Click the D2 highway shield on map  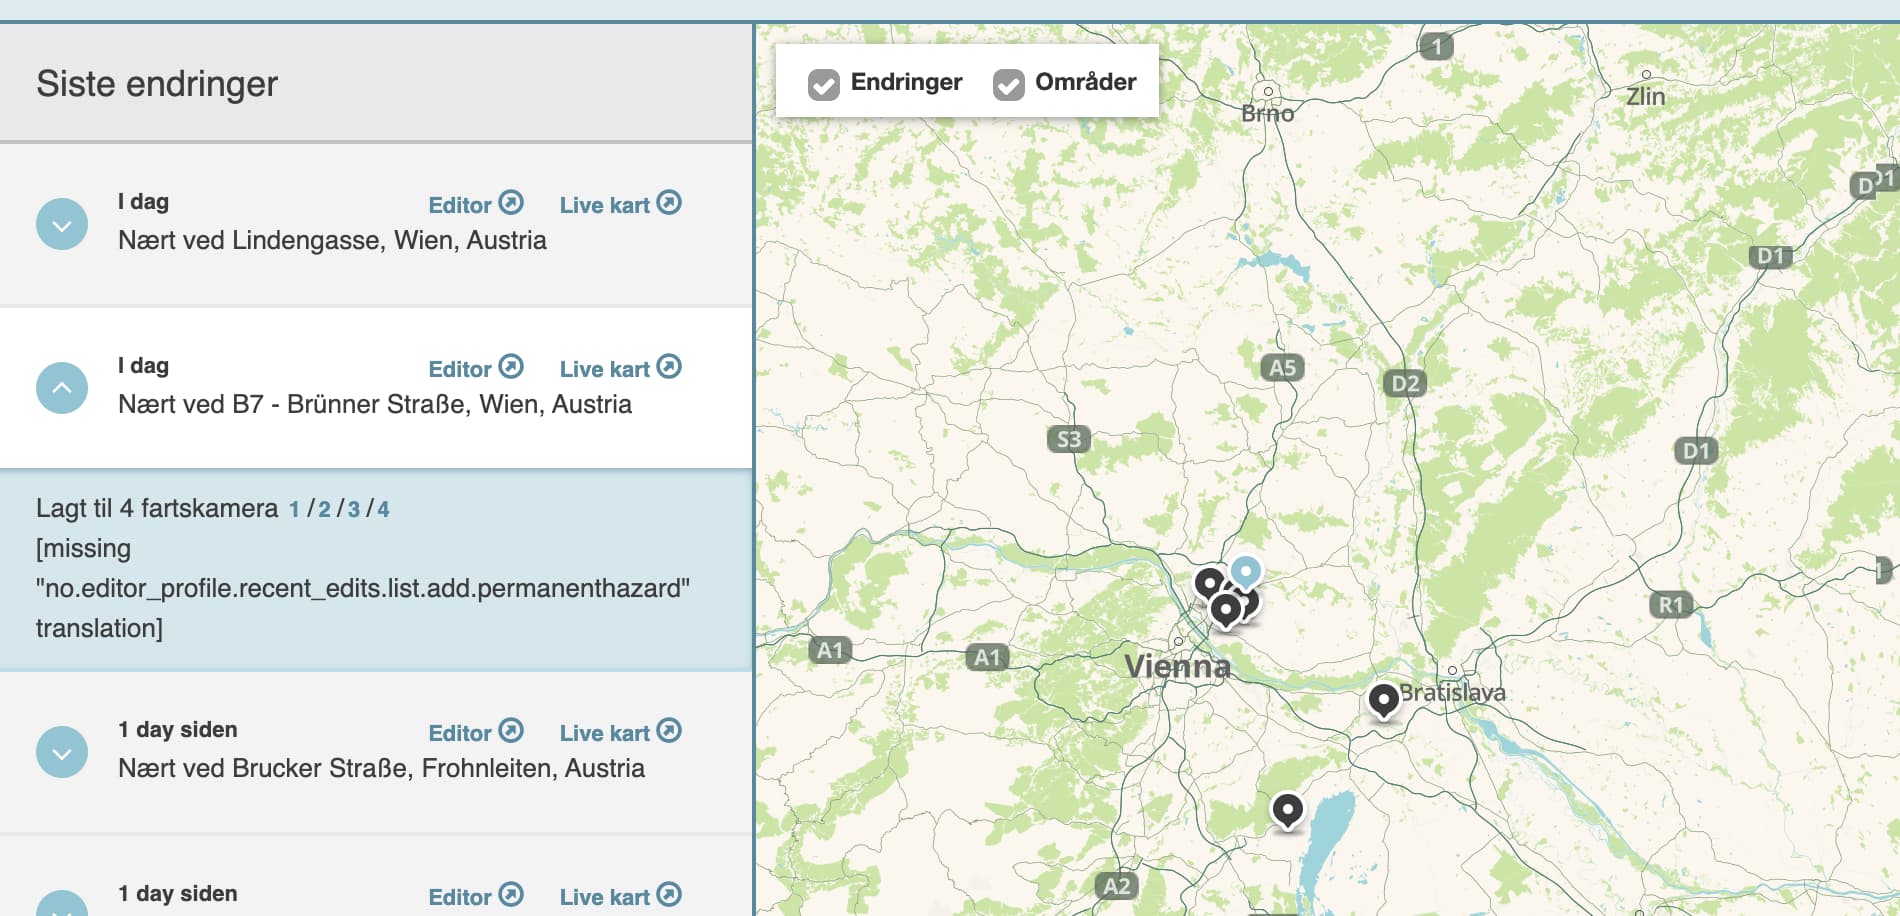[1404, 383]
